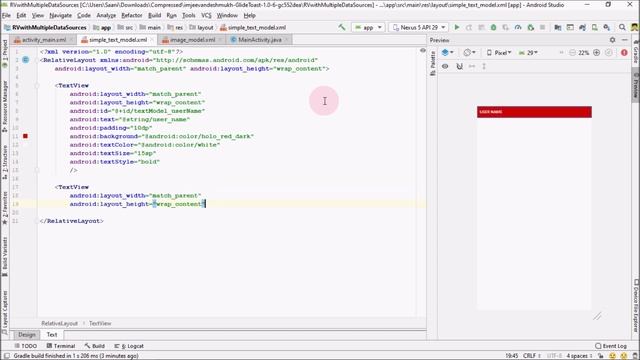Image resolution: width=640 pixels, height=360 pixels.
Task: Open the Event Log
Action: [611, 346]
